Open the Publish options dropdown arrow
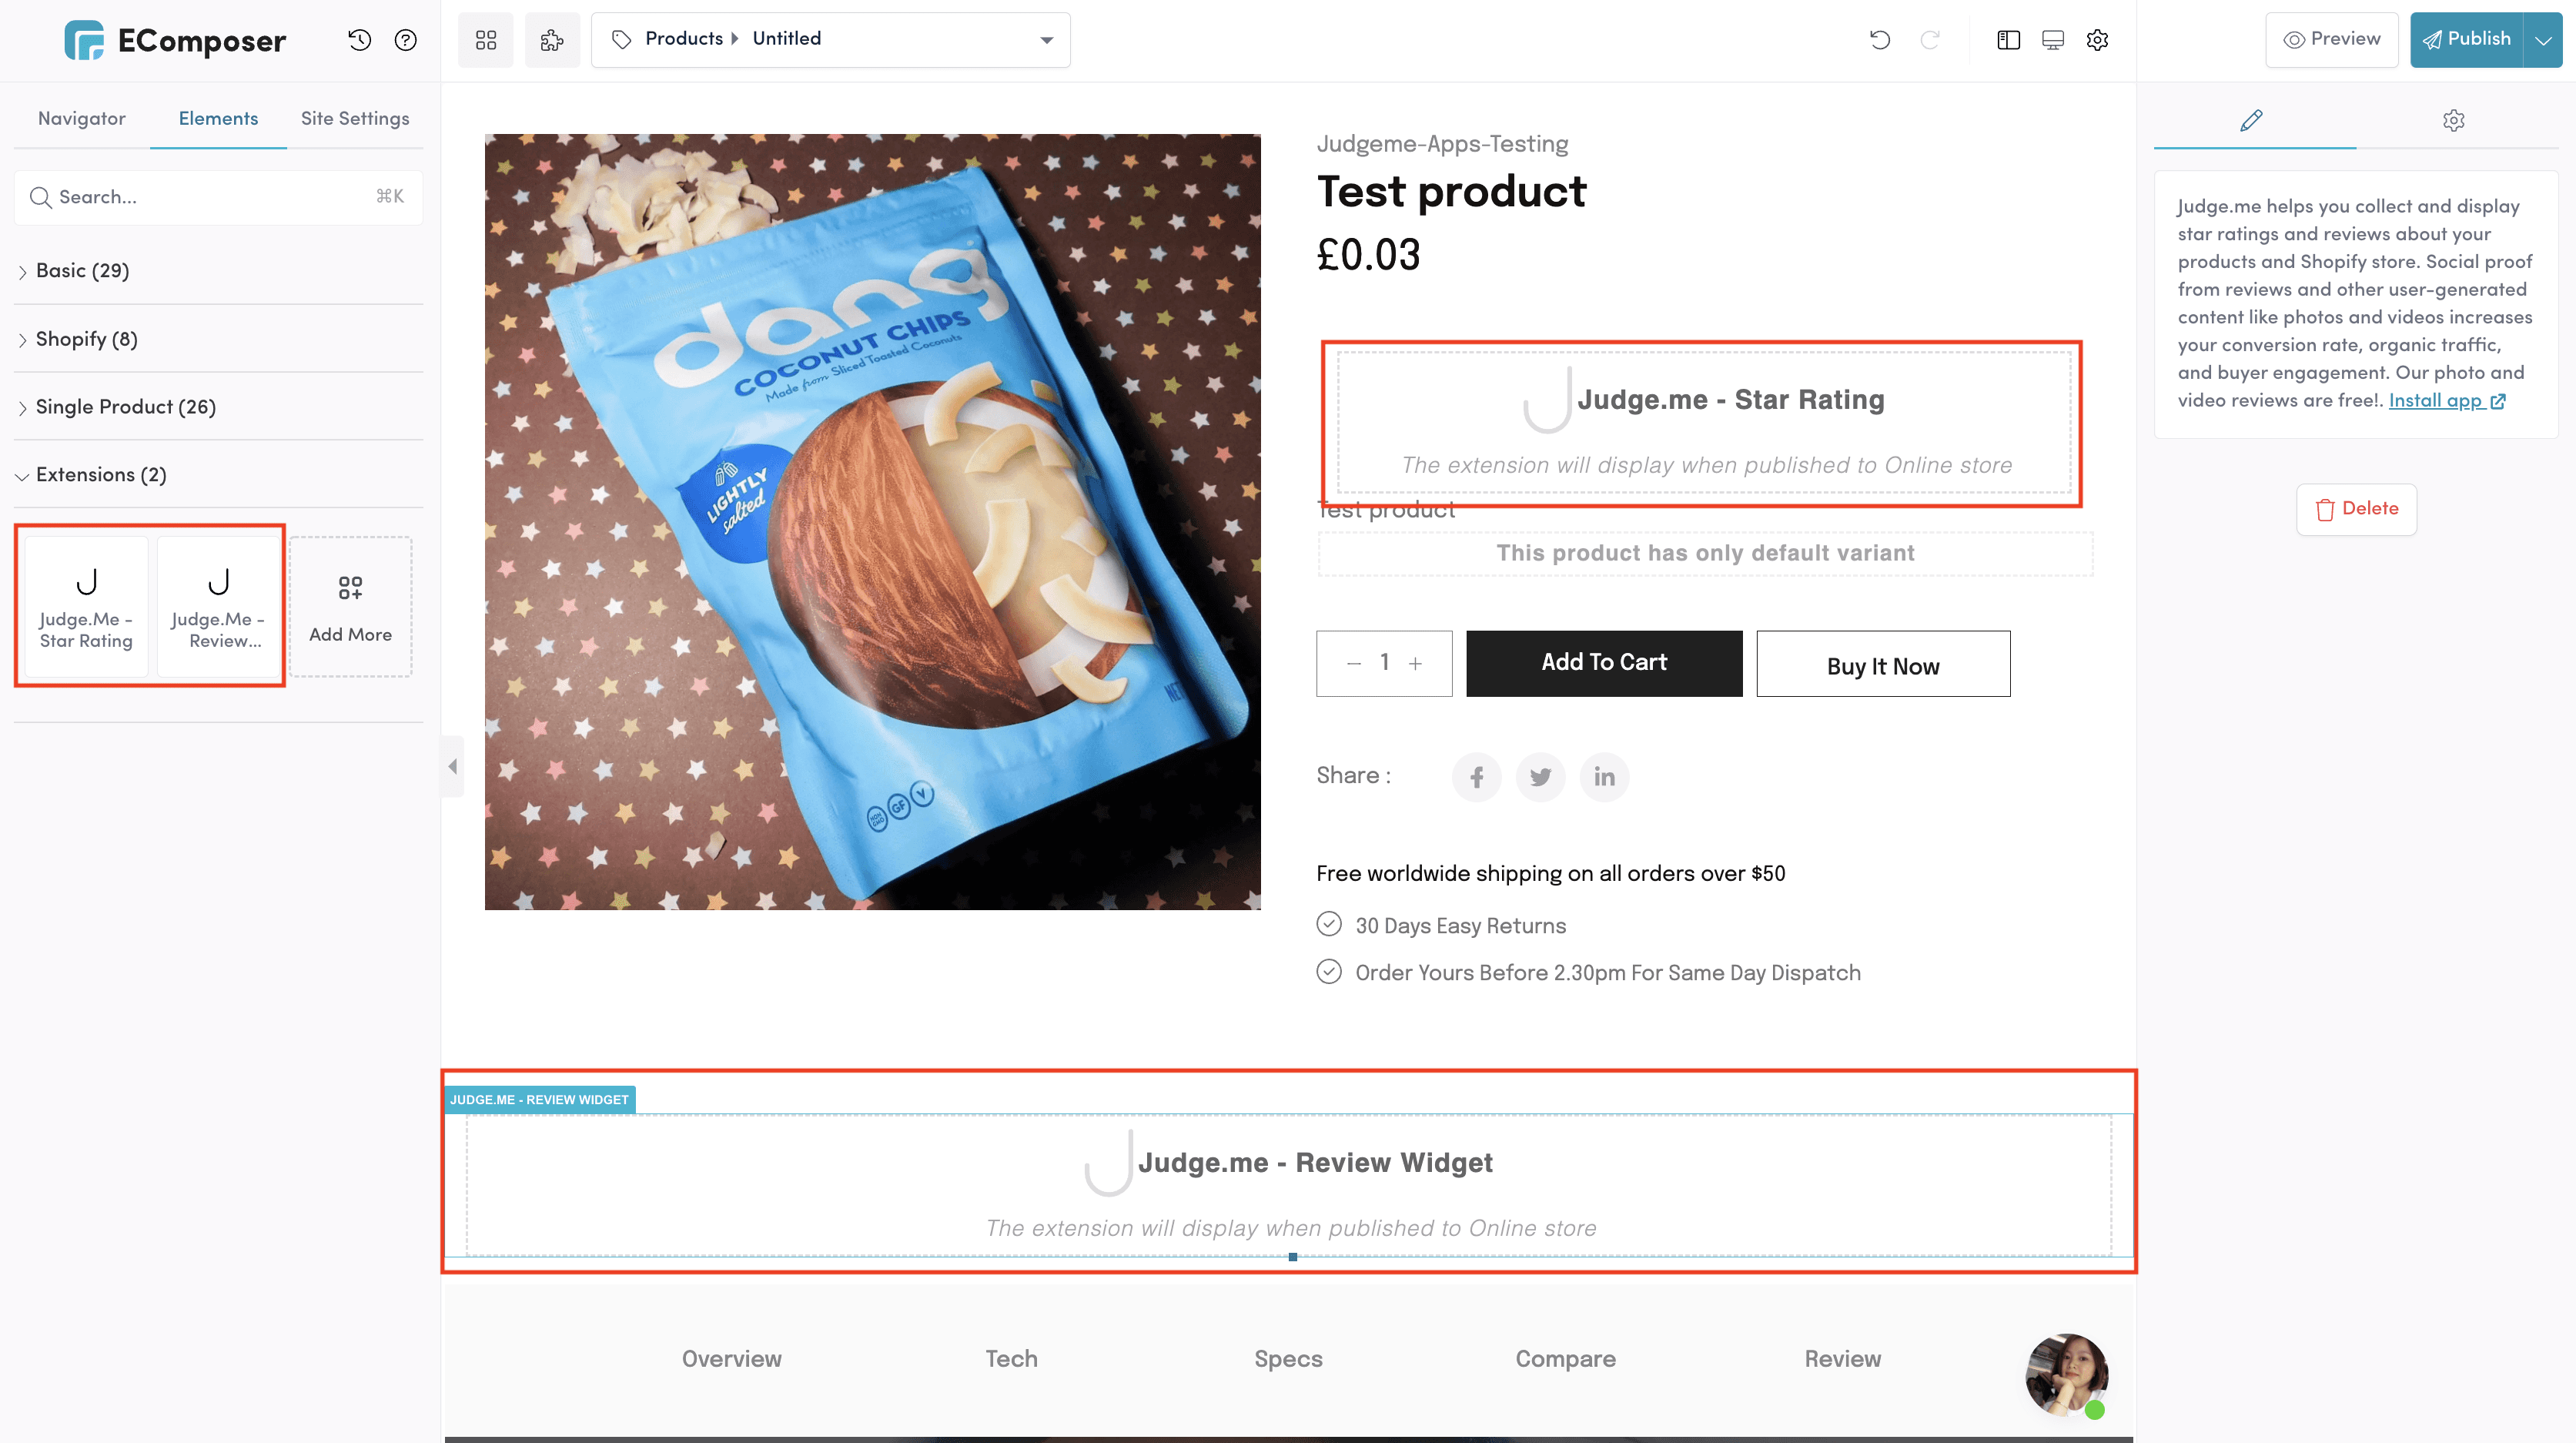The width and height of the screenshot is (2576, 1443). click(x=2542, y=40)
